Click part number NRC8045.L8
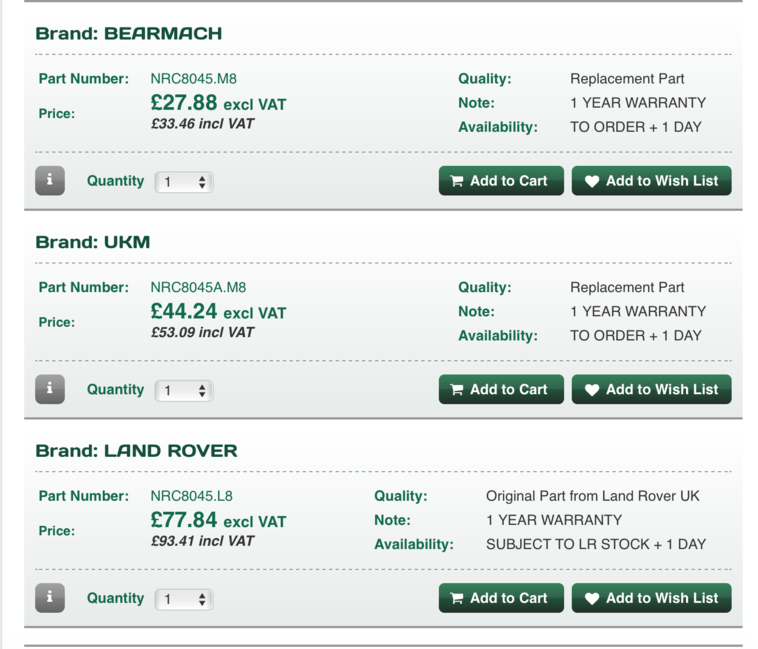This screenshot has width=758, height=649. pyautogui.click(x=191, y=496)
